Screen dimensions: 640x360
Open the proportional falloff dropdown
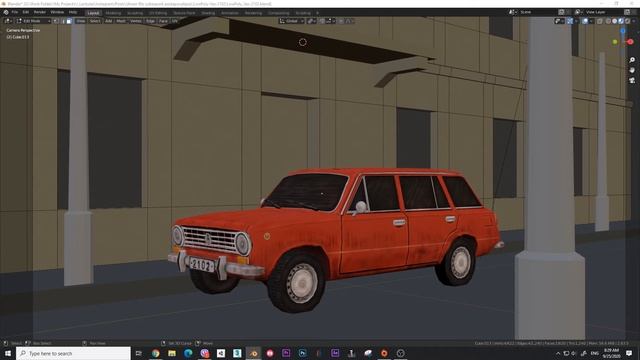coord(349,21)
